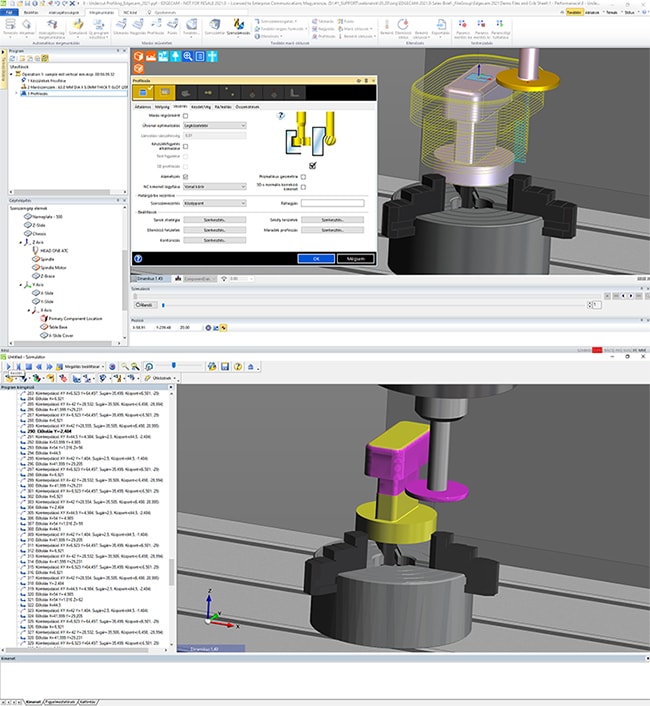Click the blue up-arrow icon in viewport toolbar
This screenshot has width=650, height=706.
pyautogui.click(x=176, y=56)
